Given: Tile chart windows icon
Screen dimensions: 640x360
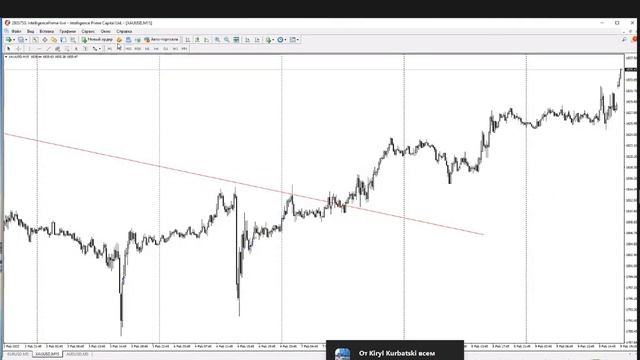Looking at the screenshot, I should (x=236, y=40).
